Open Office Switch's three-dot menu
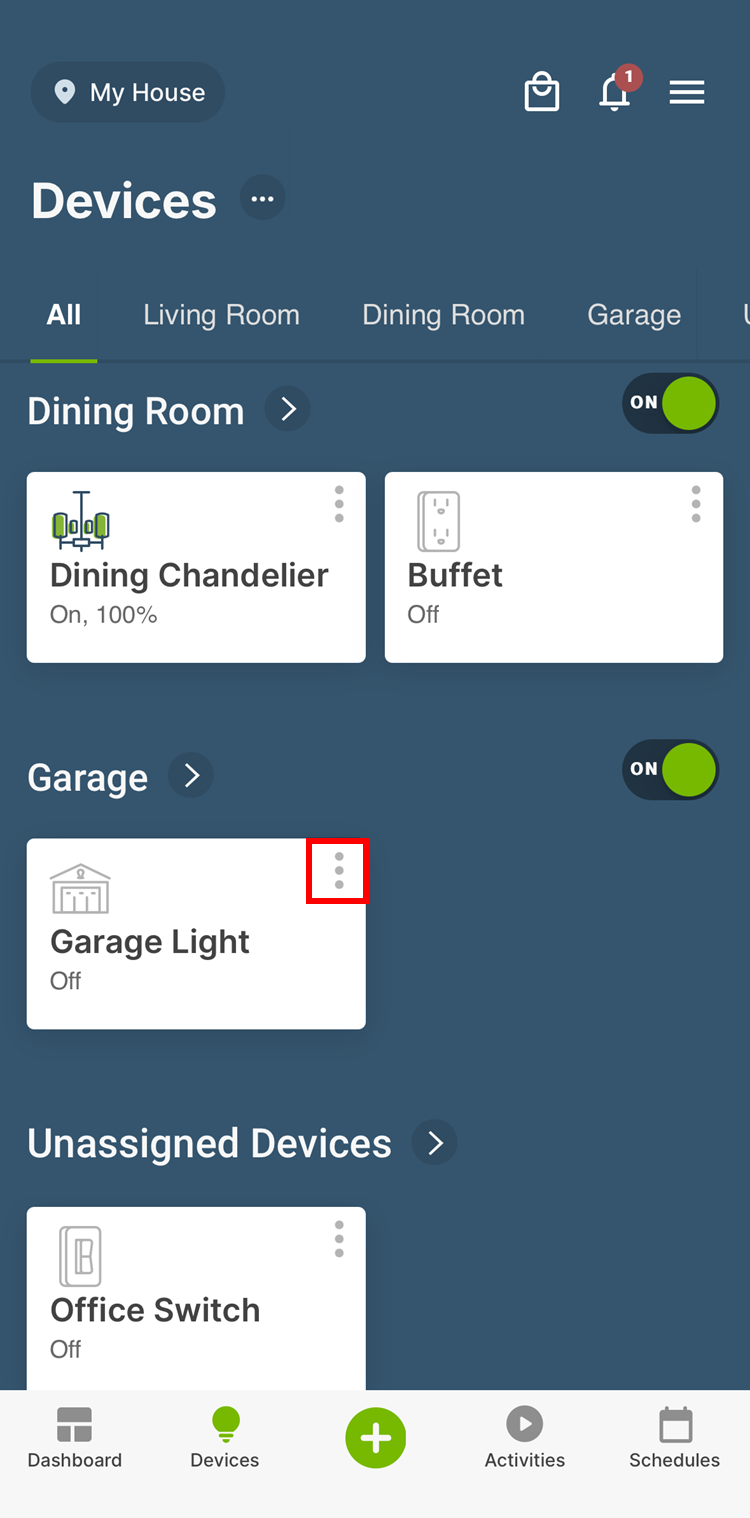The height and width of the screenshot is (1518, 750). pyautogui.click(x=339, y=1239)
